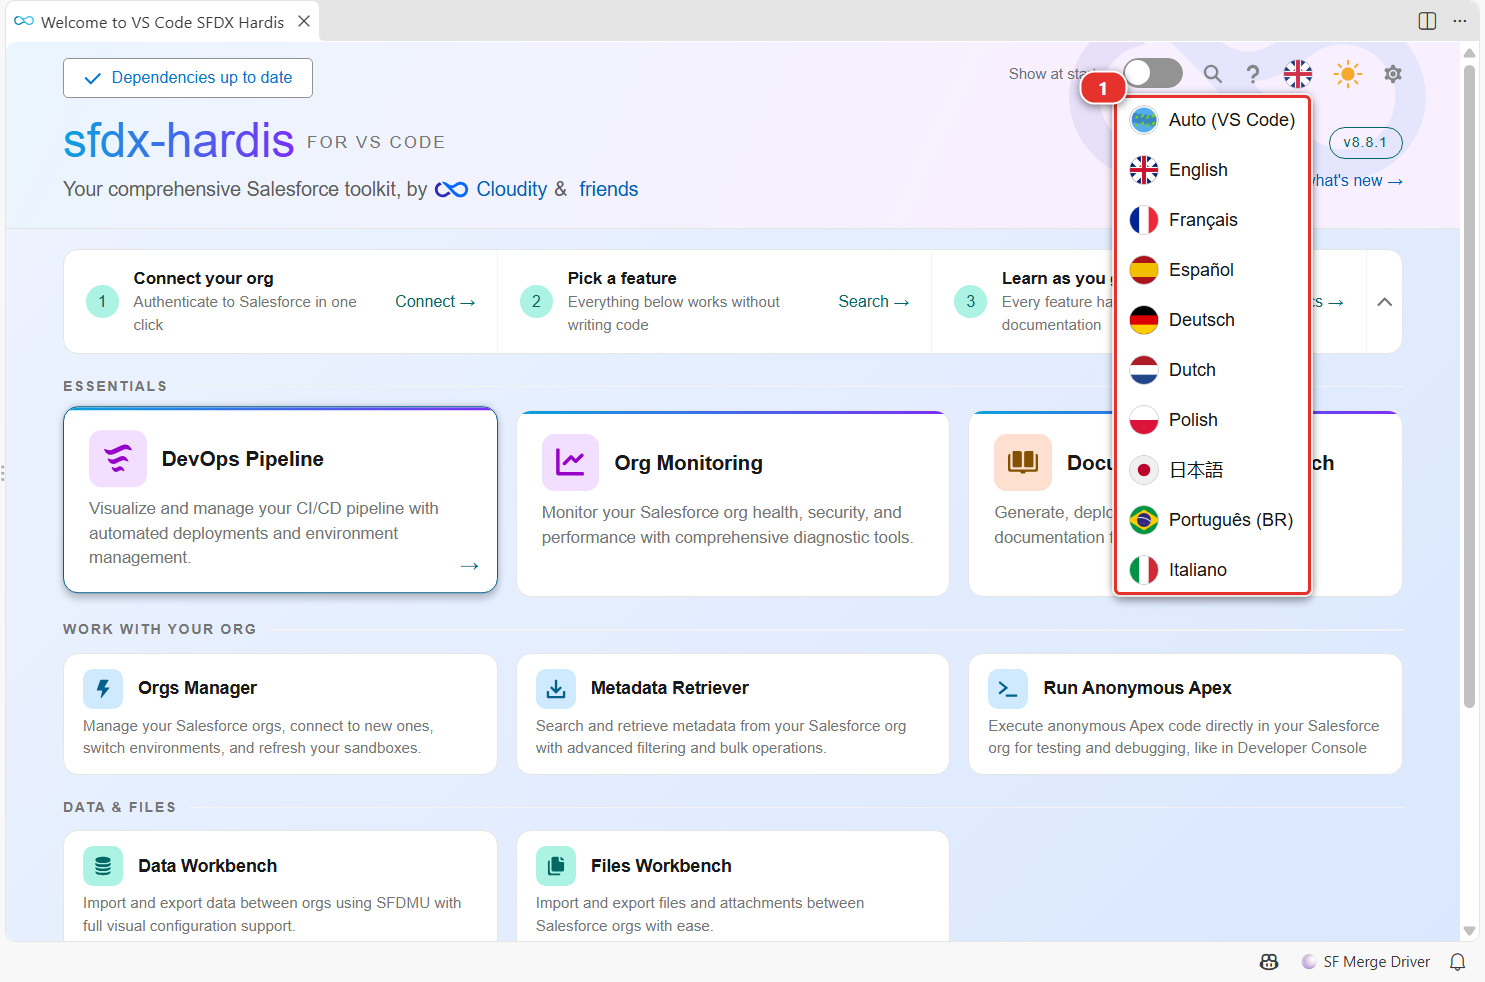Open the Cloudity link

pos(512,189)
